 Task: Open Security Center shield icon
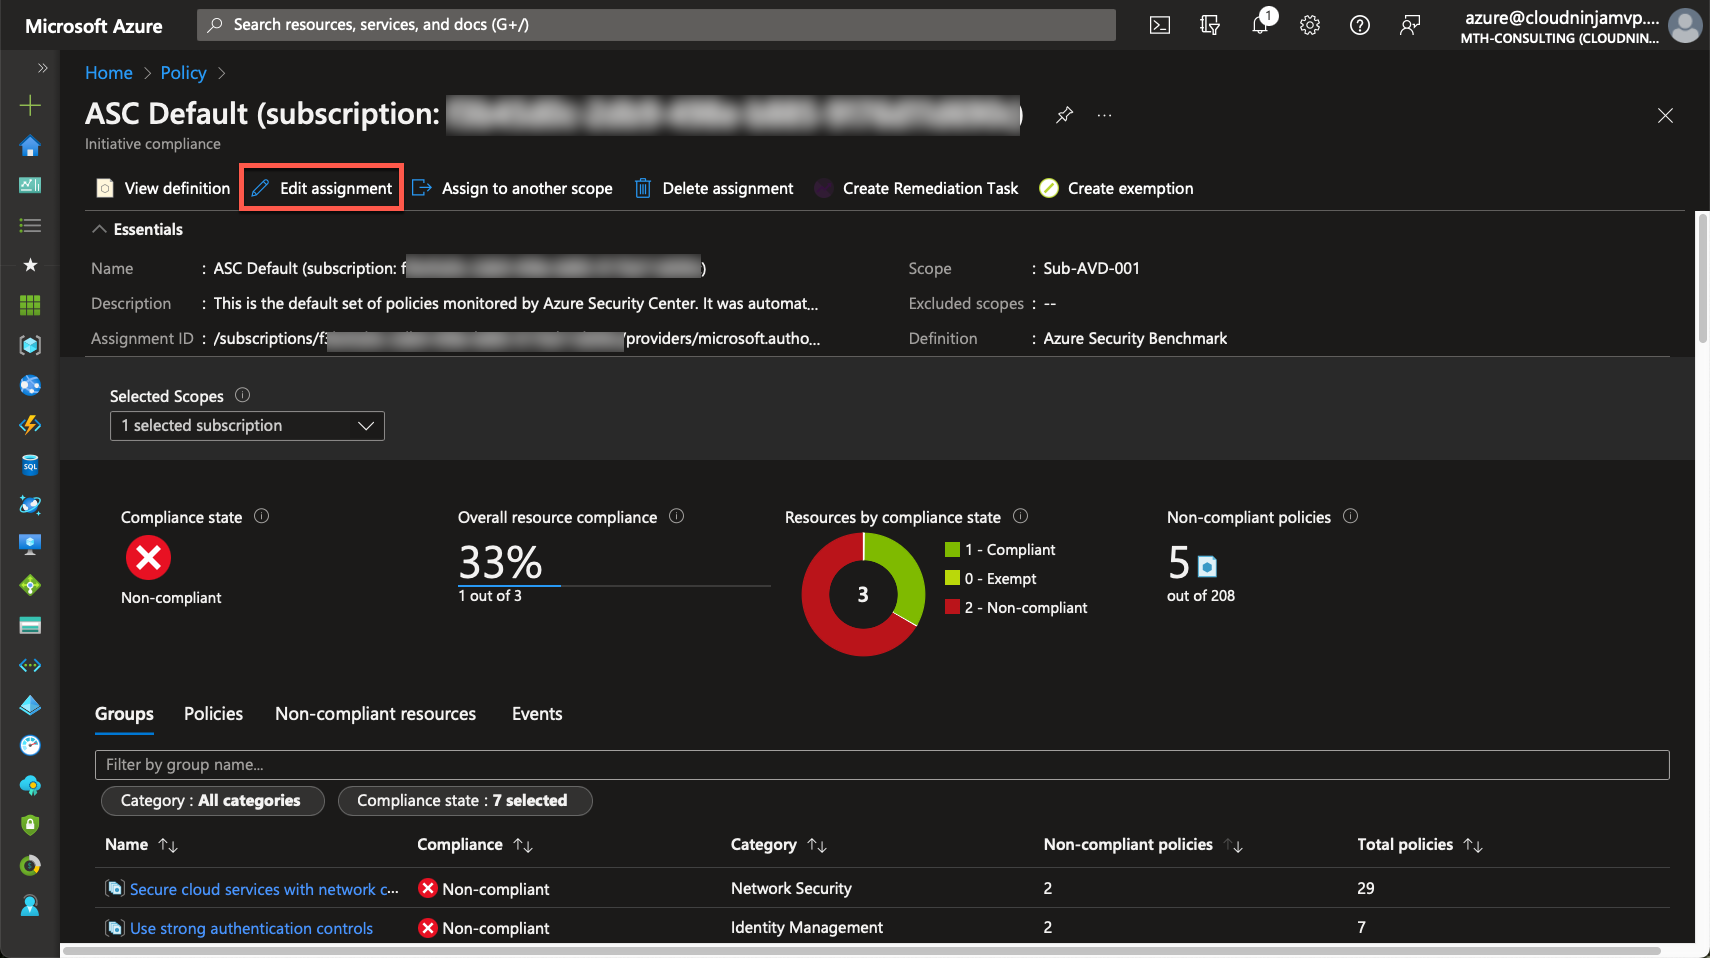[x=30, y=825]
